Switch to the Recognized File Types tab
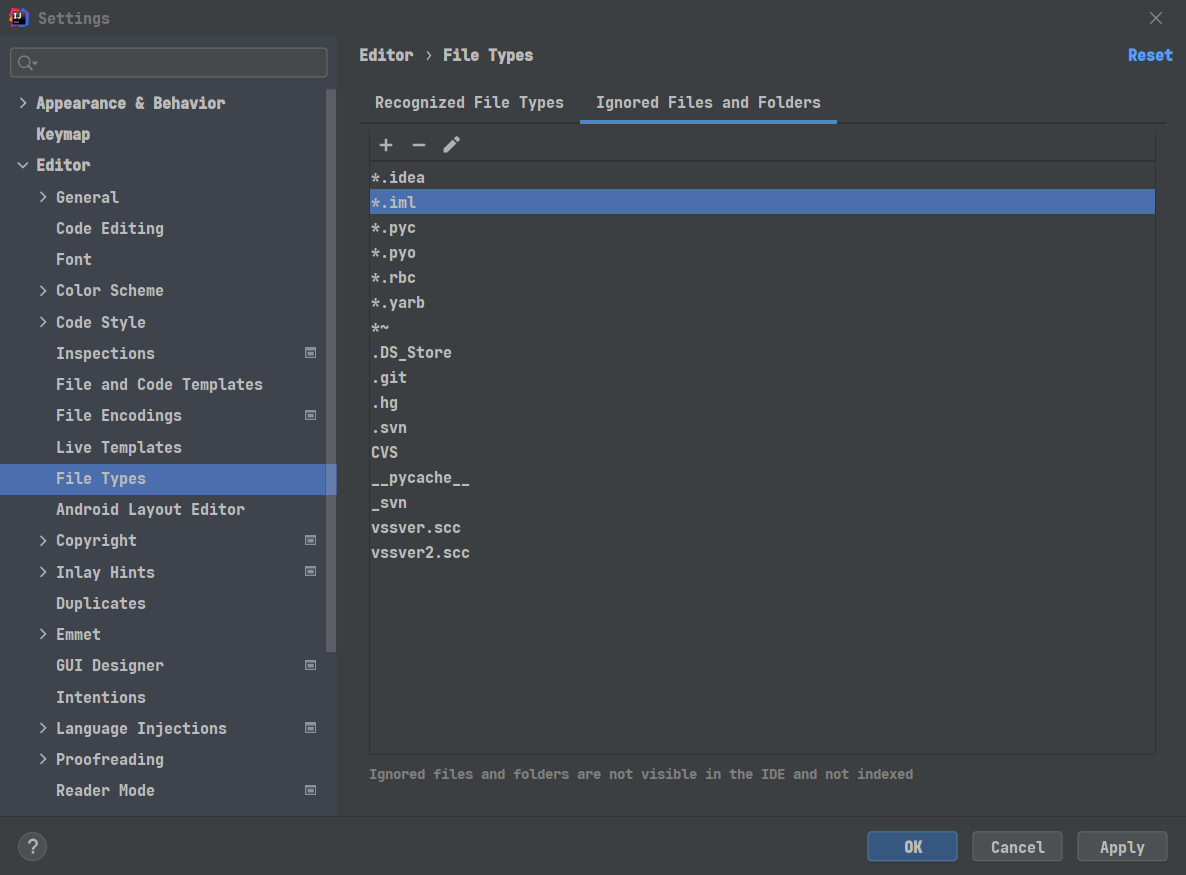 pos(469,103)
